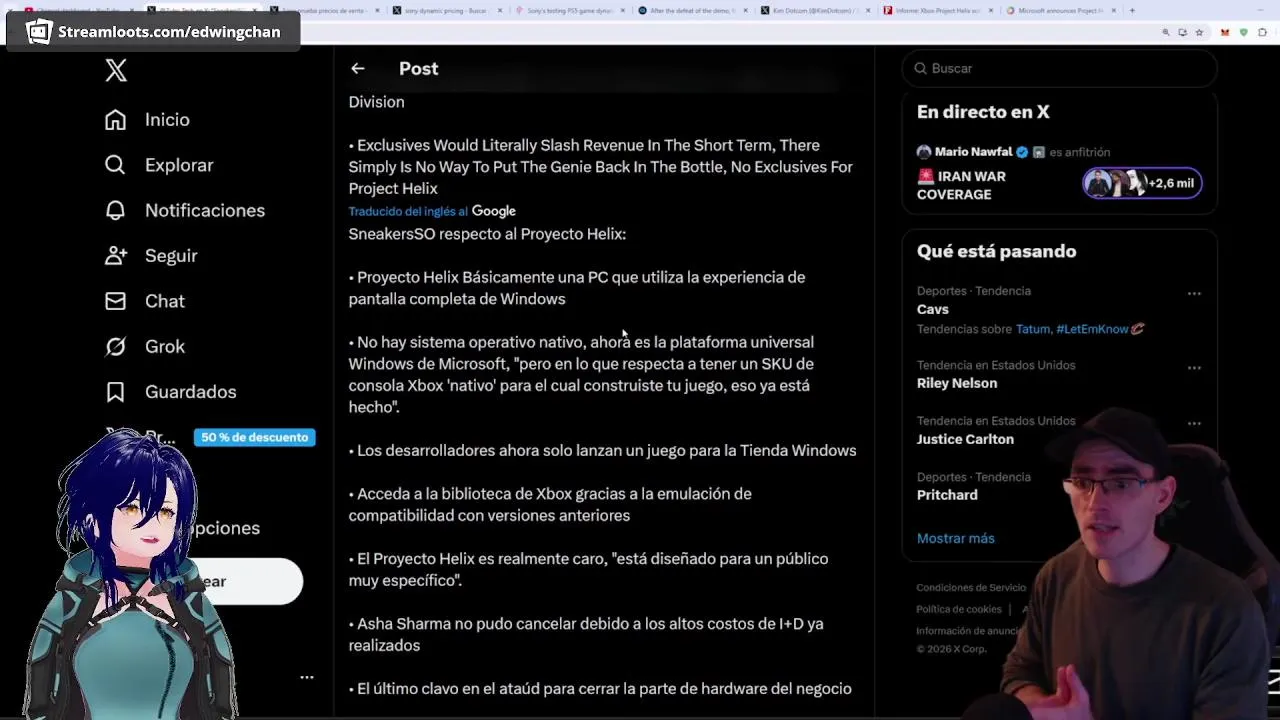Click into the Buscar search field
The width and height of the screenshot is (1280, 720).
[1060, 68]
